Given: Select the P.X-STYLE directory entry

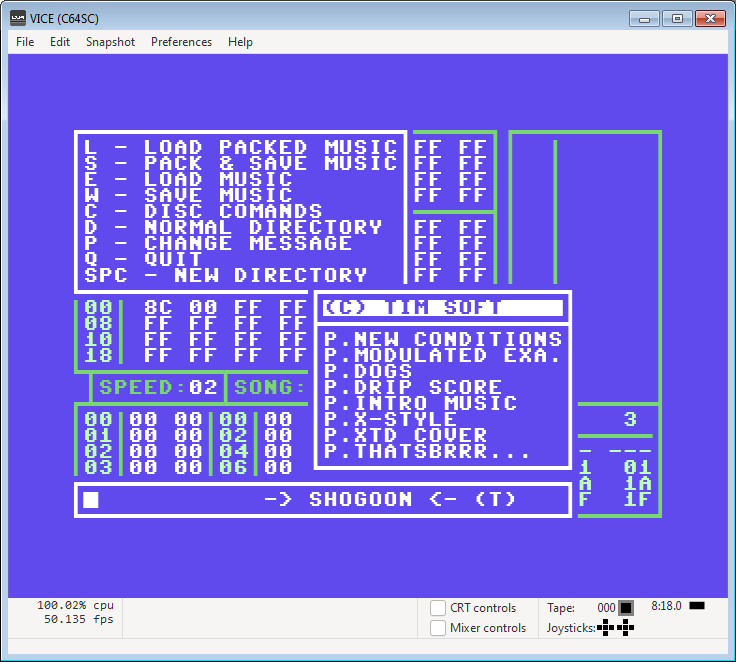Looking at the screenshot, I should point(390,419).
